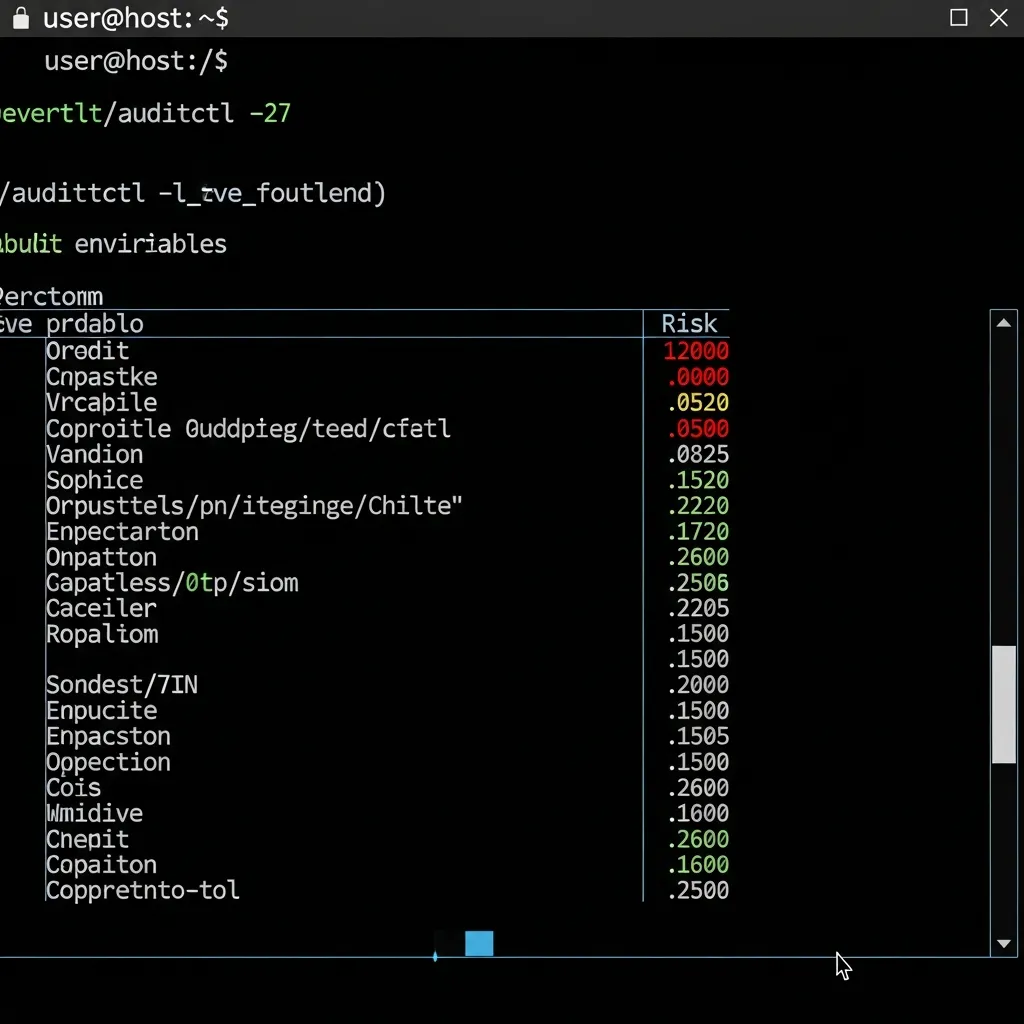Click the scrollbar up arrow

pyautogui.click(x=1004, y=321)
